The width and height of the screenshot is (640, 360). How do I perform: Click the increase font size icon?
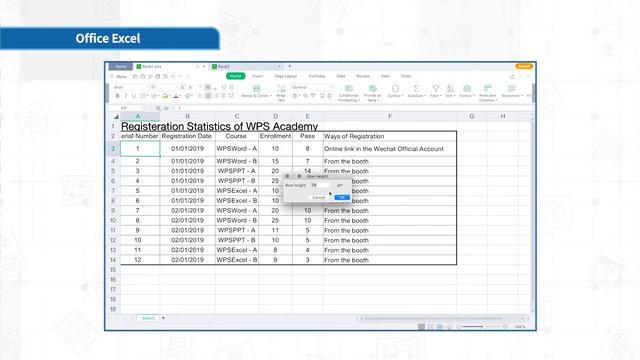click(182, 87)
